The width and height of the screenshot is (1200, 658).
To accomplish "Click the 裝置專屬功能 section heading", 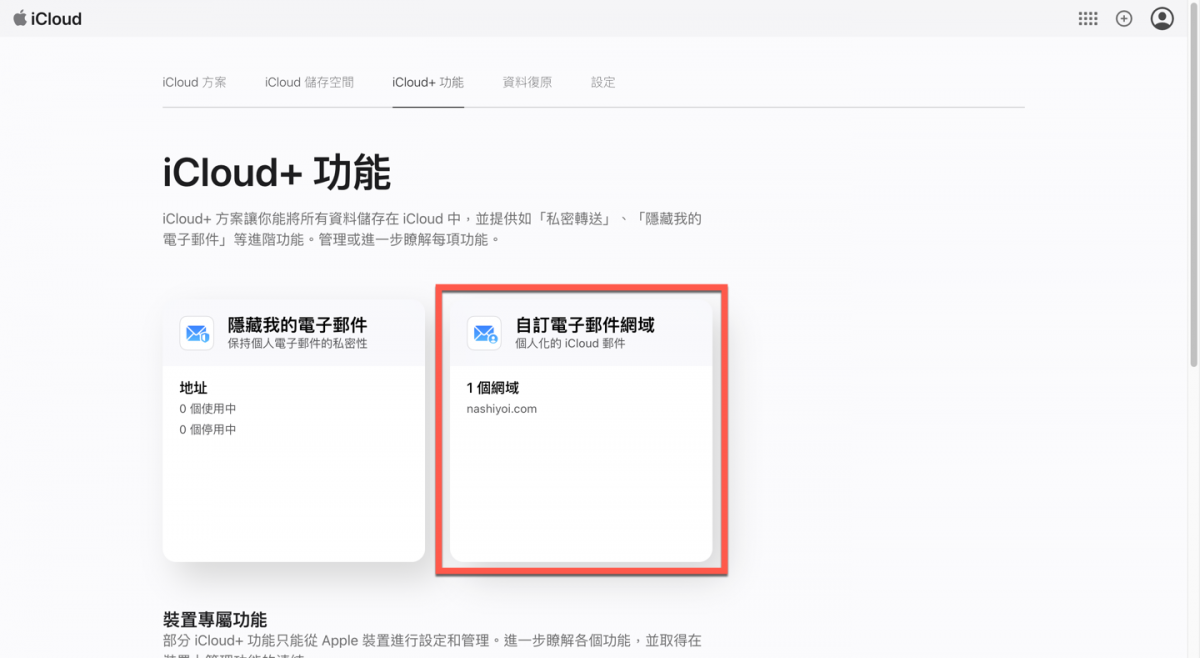I will point(215,620).
